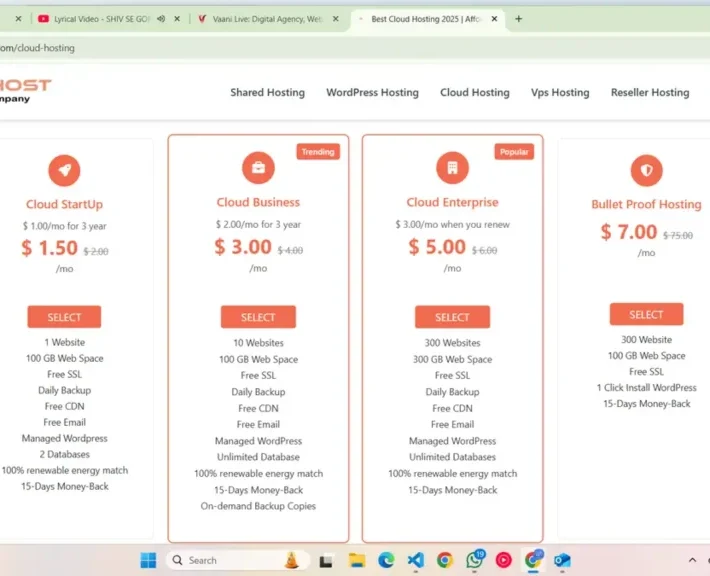710x576 pixels.
Task: Open the Windows Start menu
Action: coord(148,560)
